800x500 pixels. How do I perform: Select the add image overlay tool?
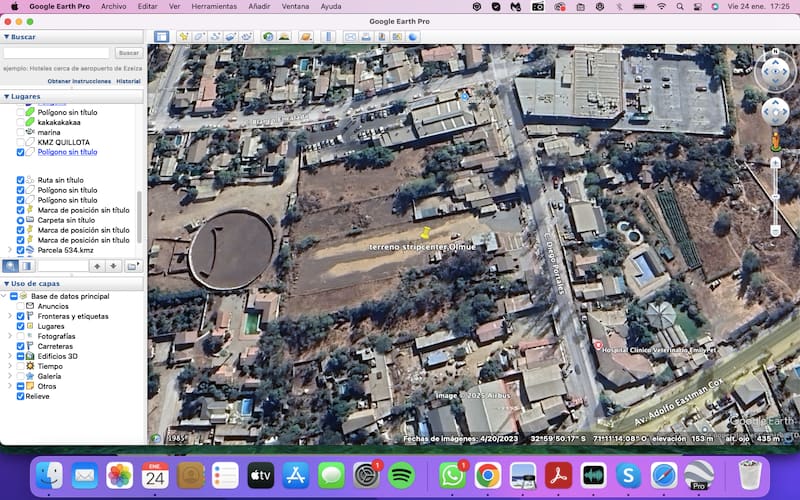click(x=231, y=37)
